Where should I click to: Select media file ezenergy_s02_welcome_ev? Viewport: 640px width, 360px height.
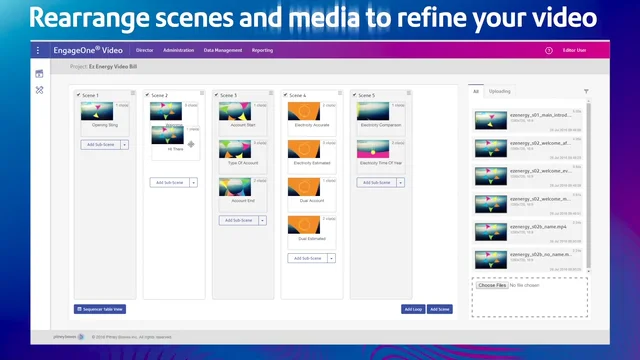click(x=528, y=176)
